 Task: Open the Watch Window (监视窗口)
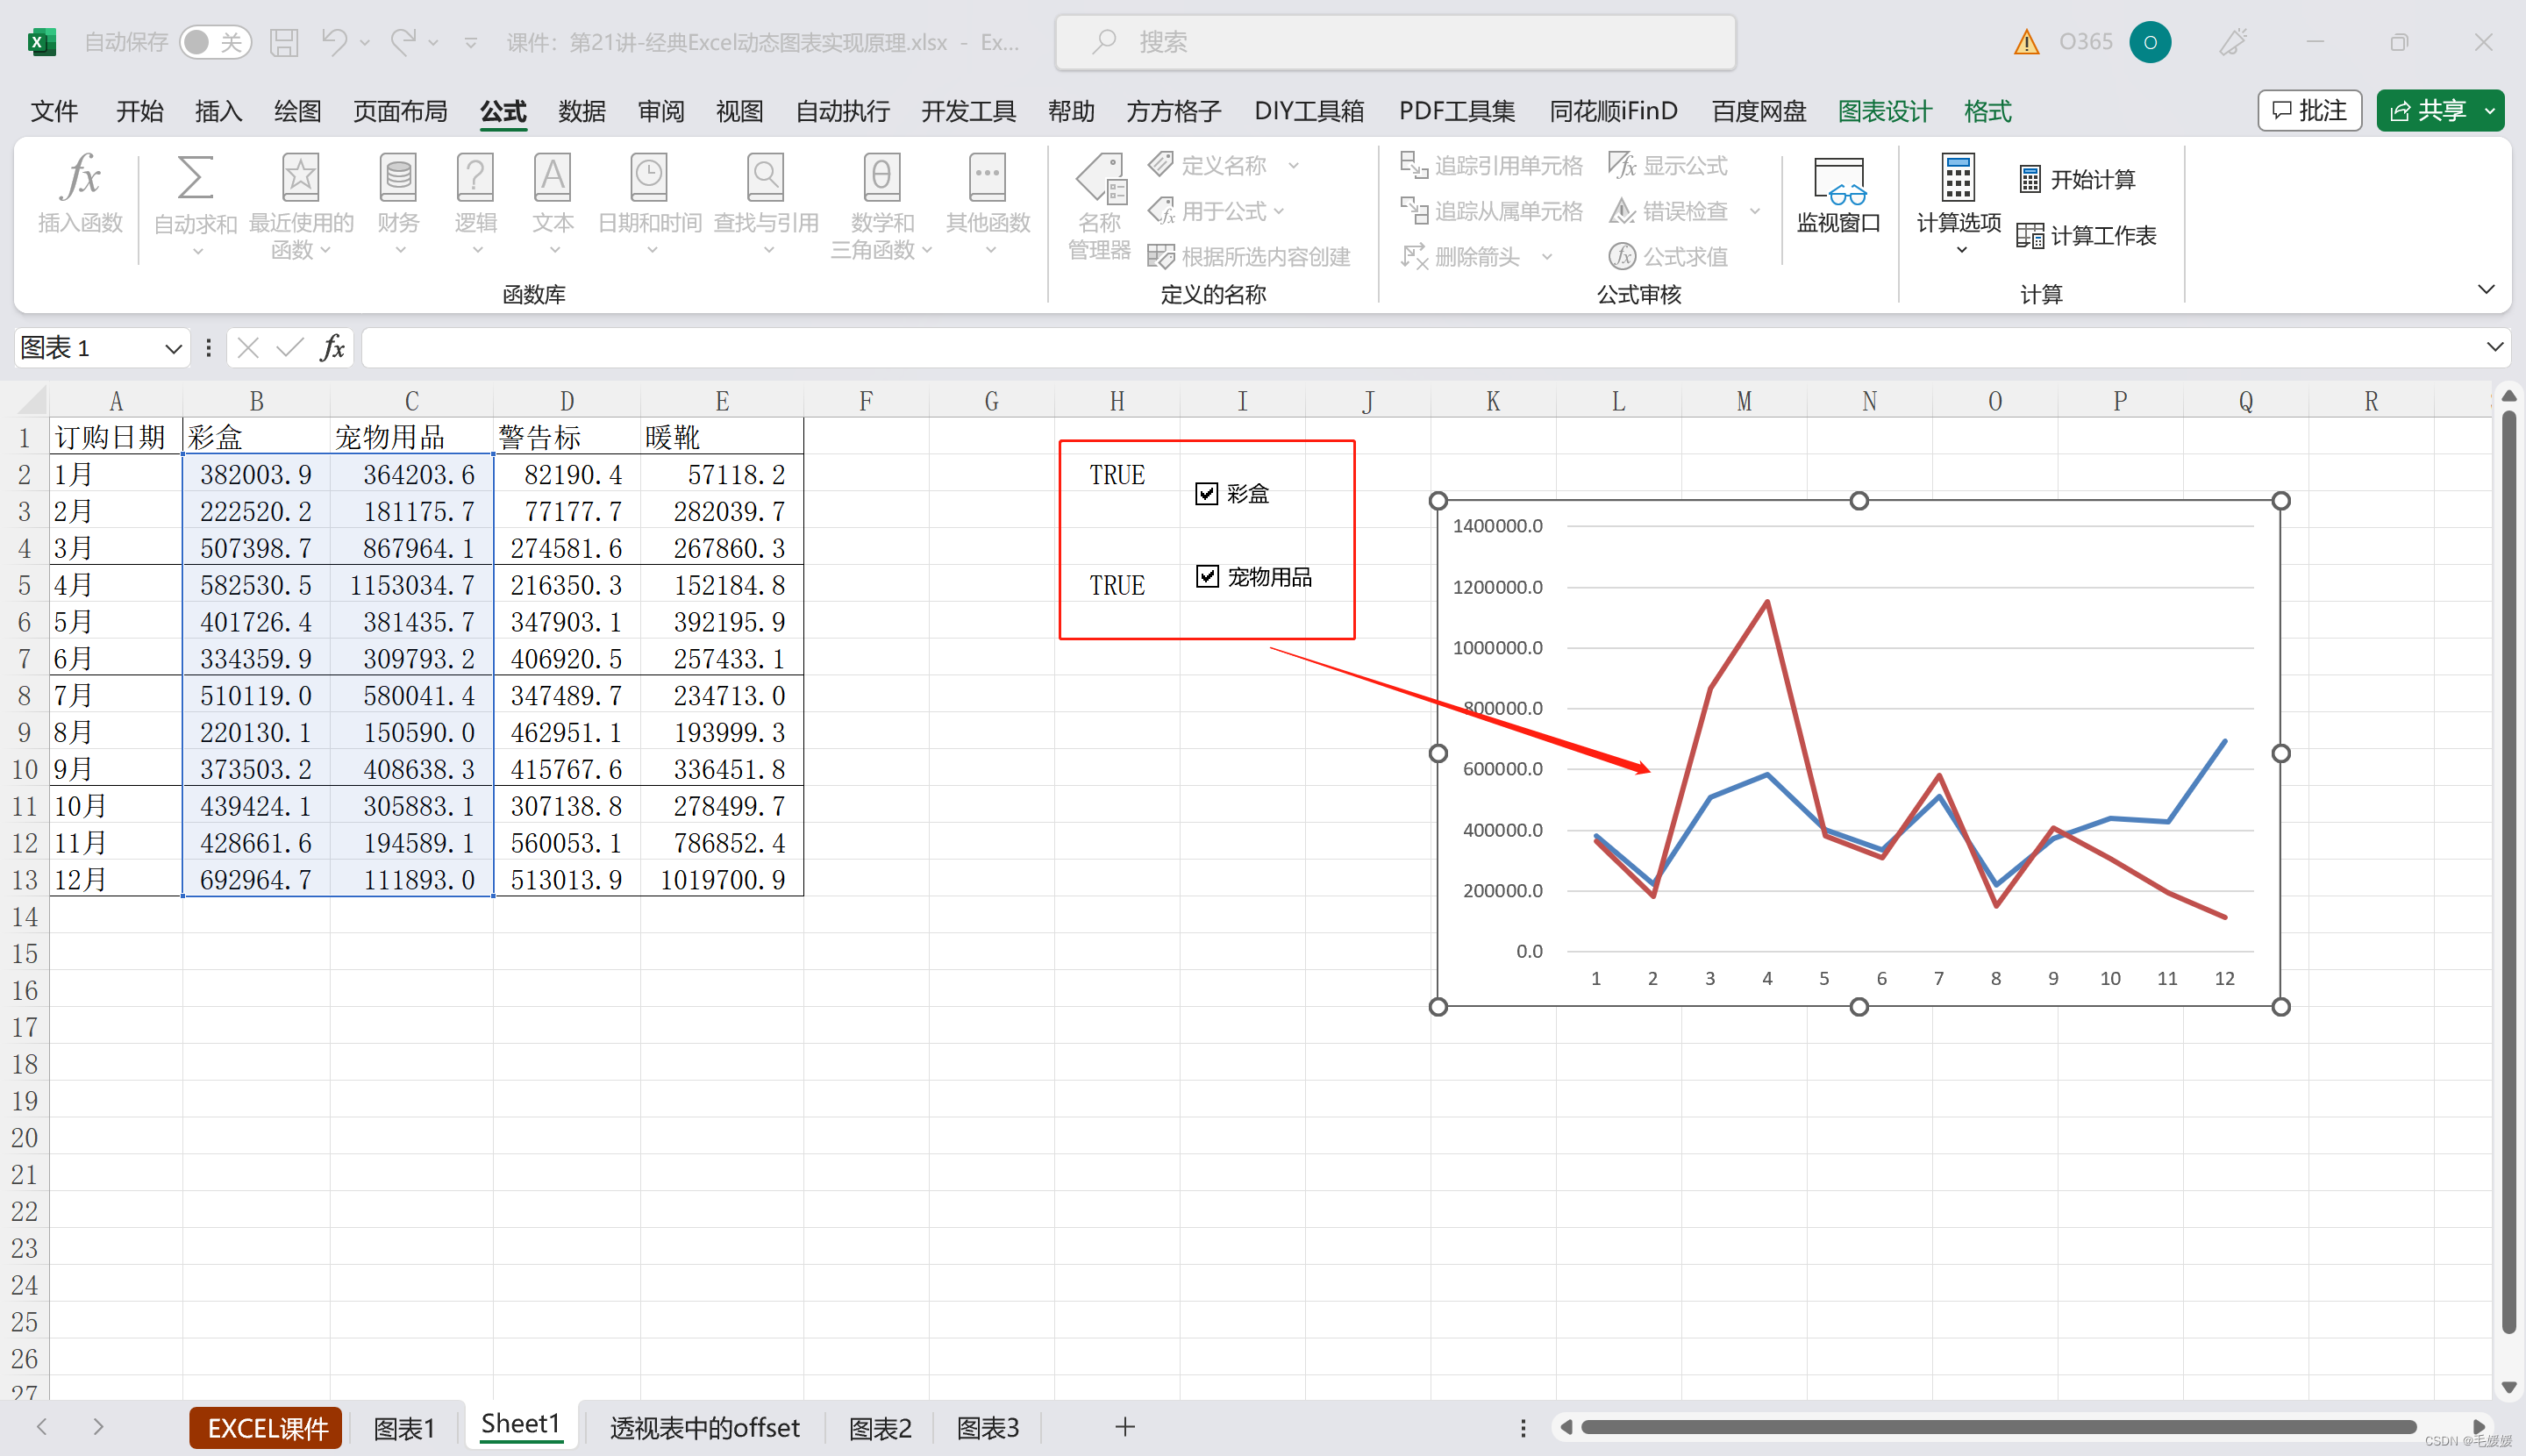1838,196
